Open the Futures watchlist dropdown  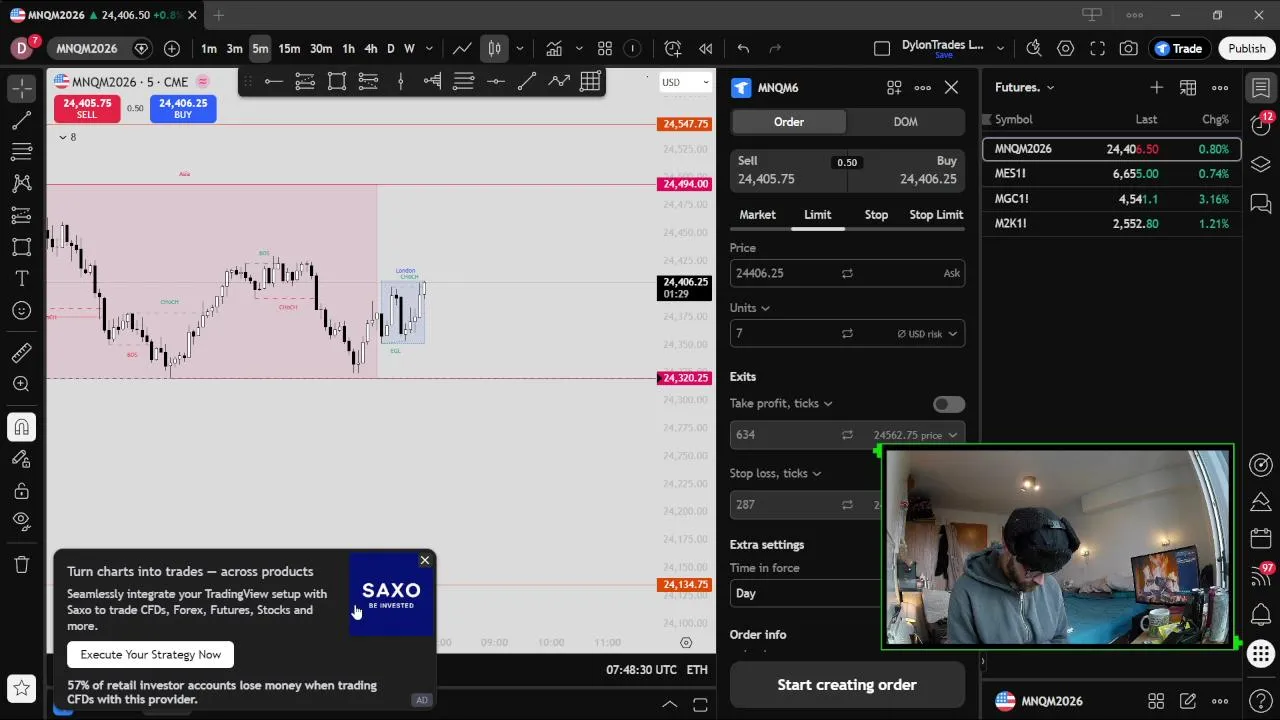click(1024, 87)
